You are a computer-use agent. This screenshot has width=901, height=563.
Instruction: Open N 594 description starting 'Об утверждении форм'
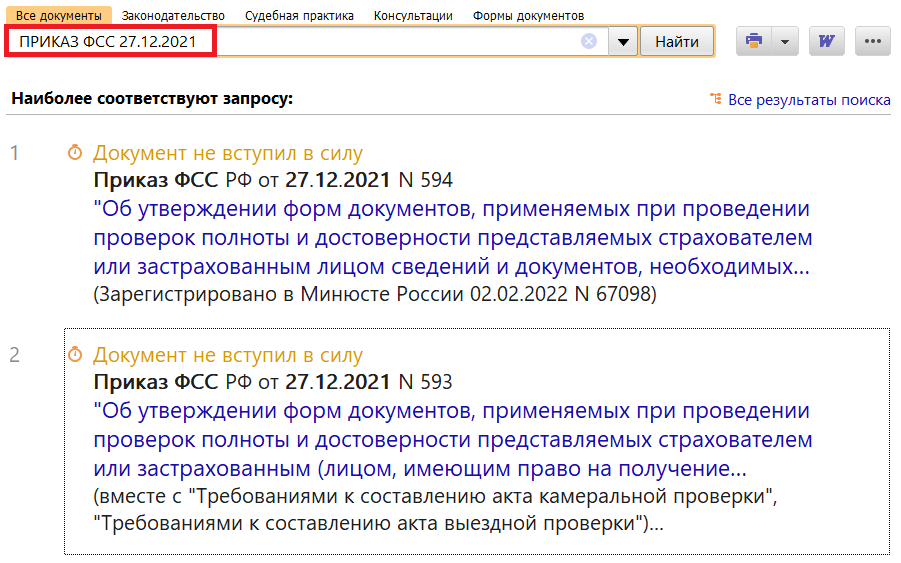453,237
